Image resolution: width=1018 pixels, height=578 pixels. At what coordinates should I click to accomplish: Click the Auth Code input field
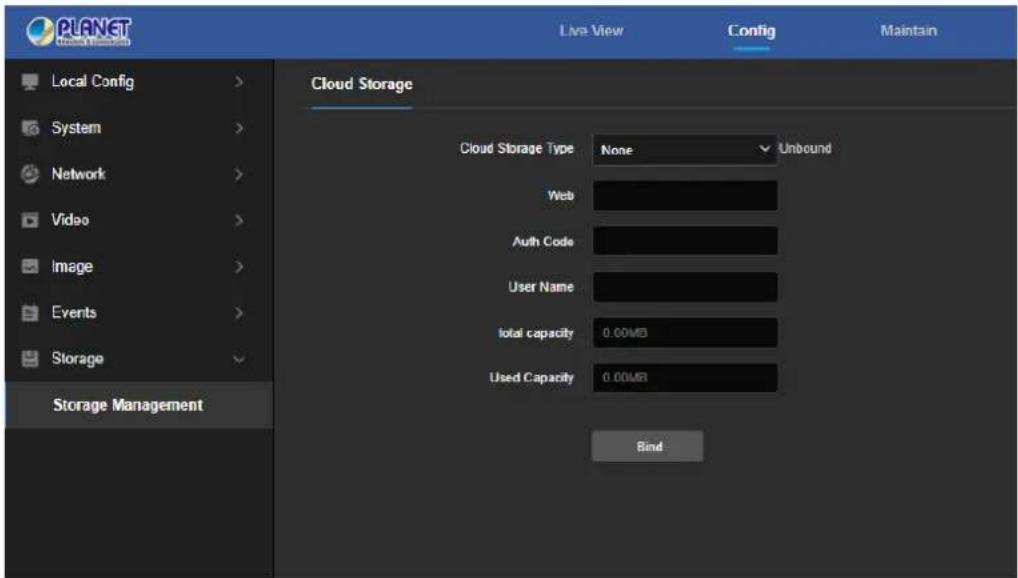tap(685, 241)
